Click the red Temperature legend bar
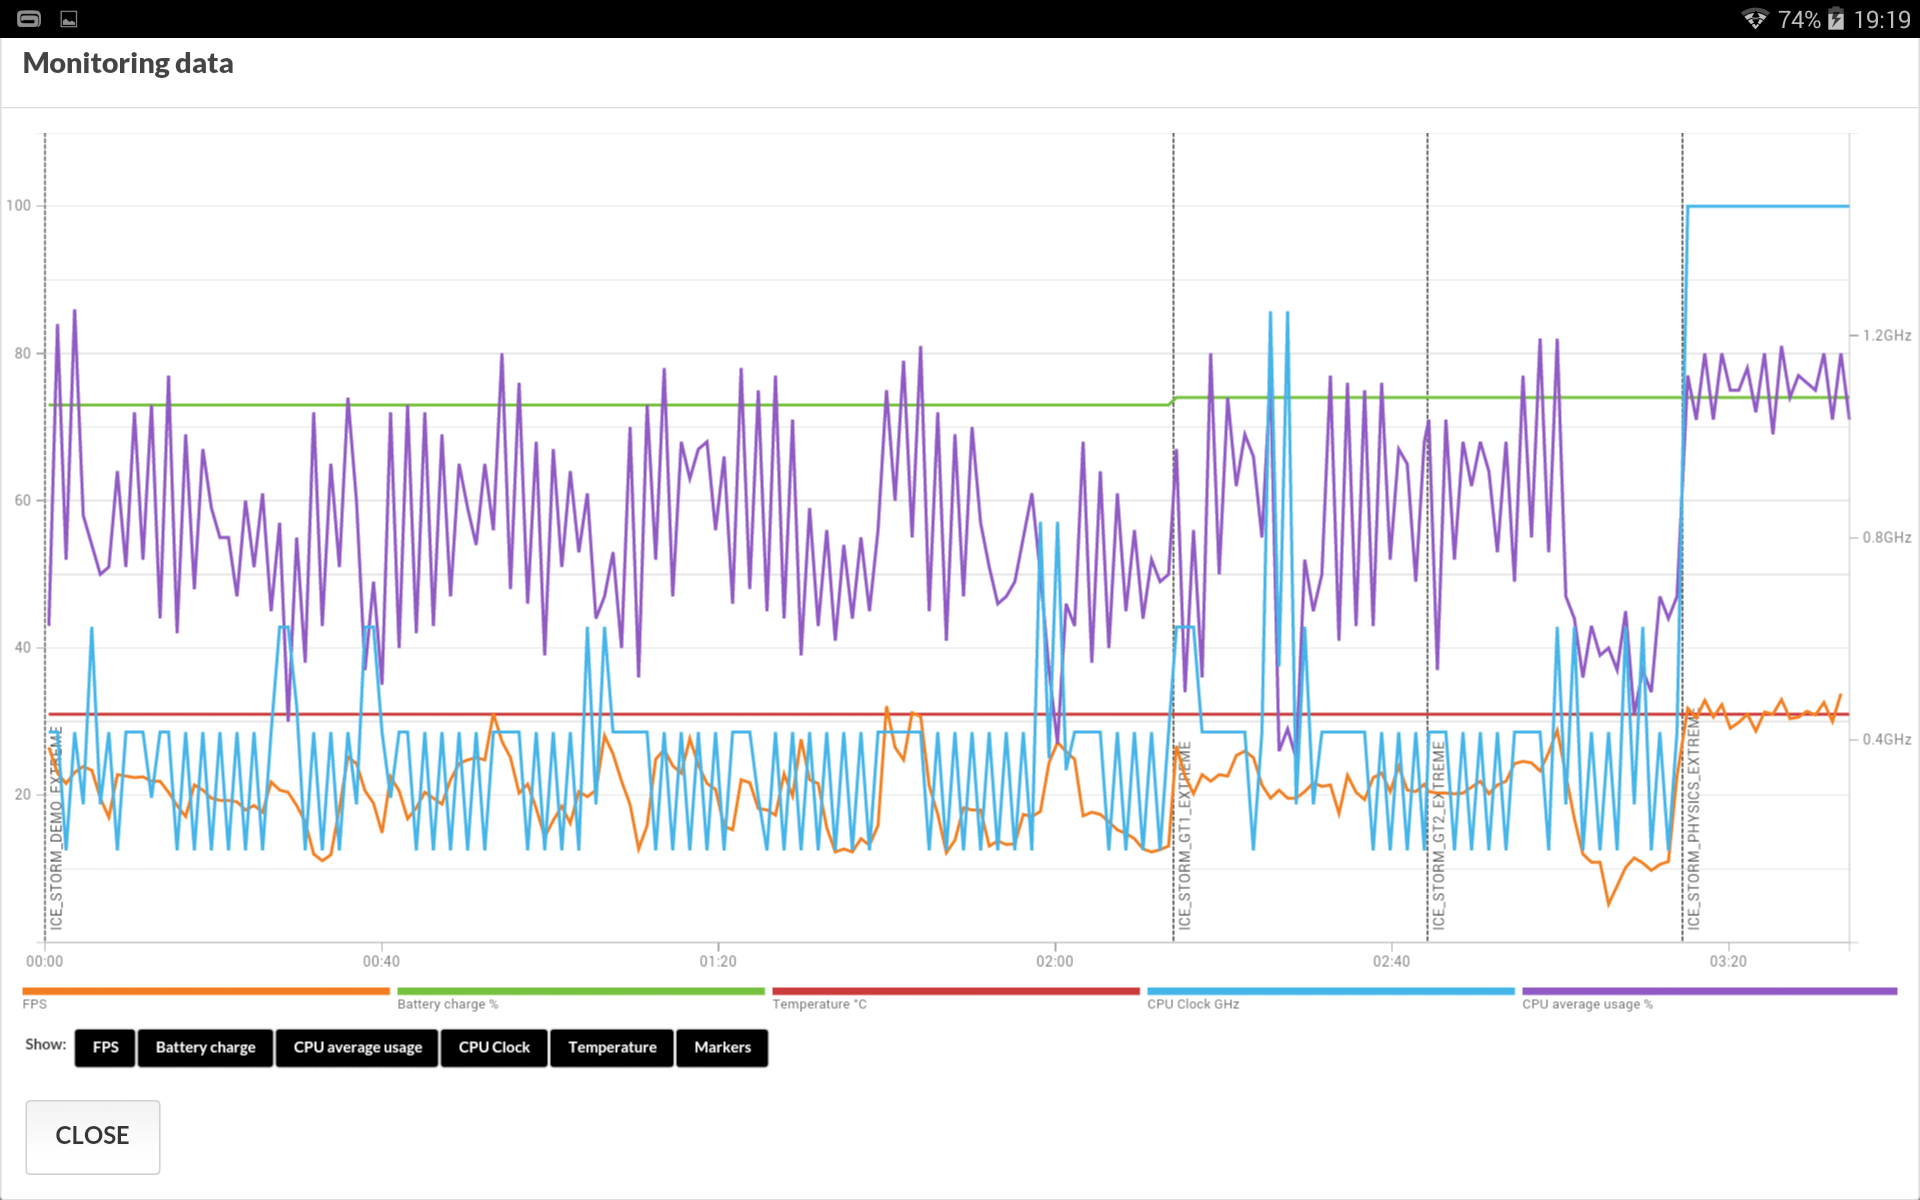 [x=956, y=991]
